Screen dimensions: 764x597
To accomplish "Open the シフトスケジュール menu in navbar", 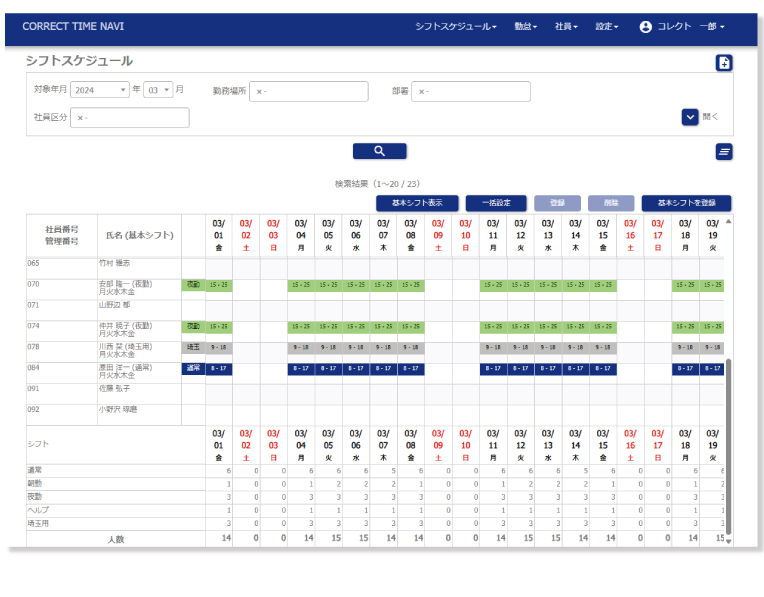I will [x=456, y=27].
